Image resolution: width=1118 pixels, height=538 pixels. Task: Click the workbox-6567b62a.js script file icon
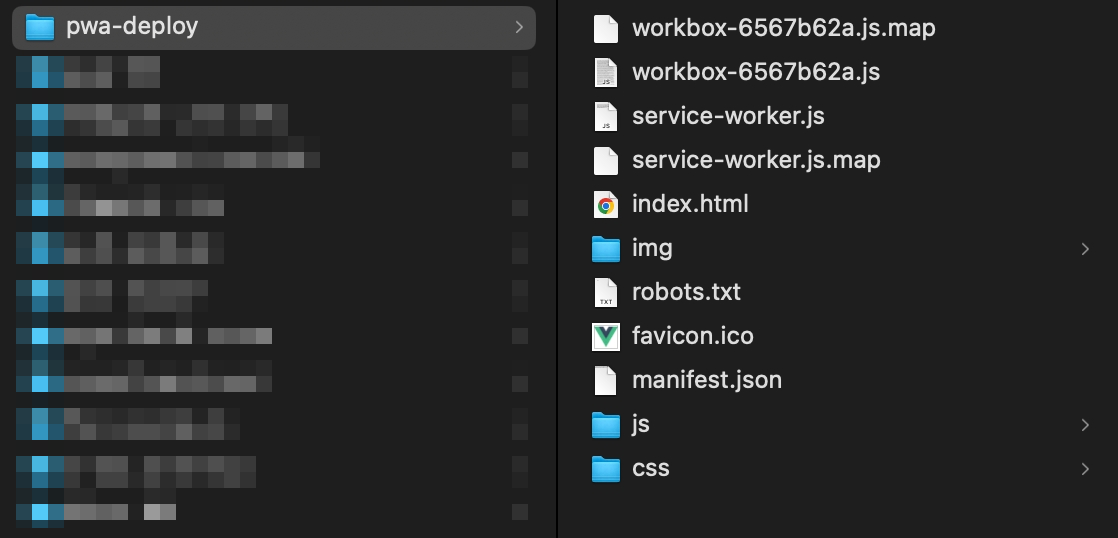606,73
